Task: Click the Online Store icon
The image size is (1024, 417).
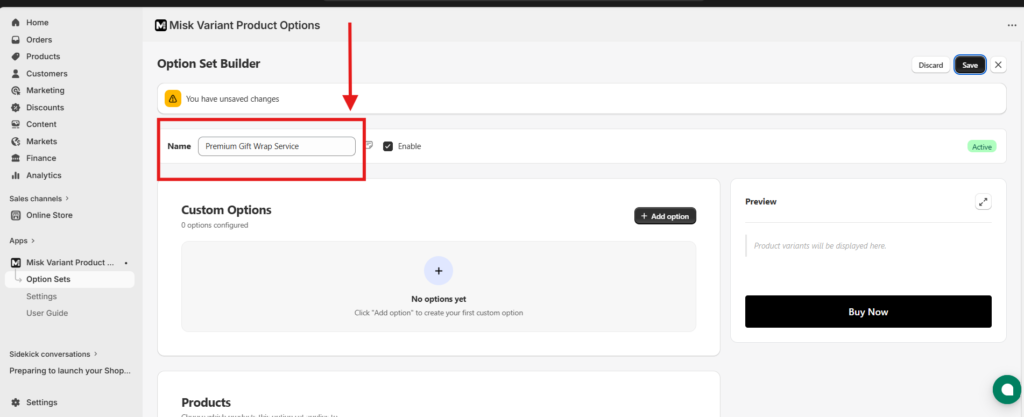Action: [x=15, y=215]
